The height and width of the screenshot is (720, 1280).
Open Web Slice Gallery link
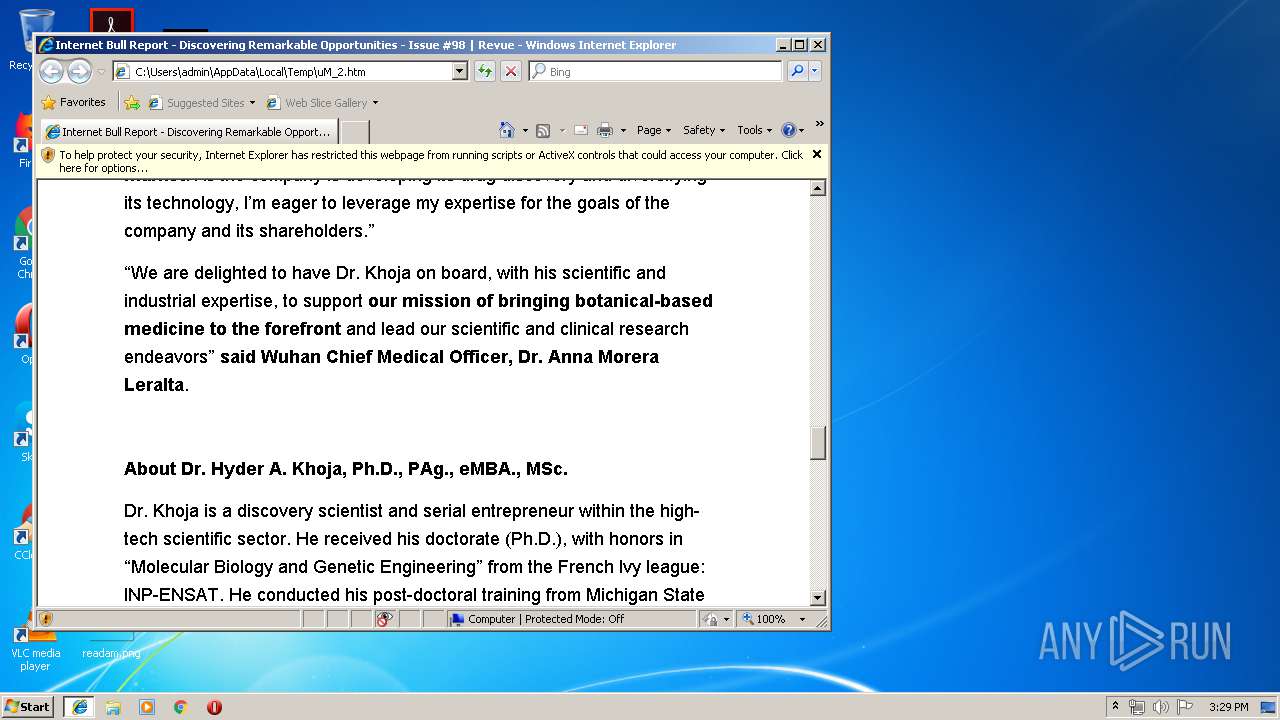point(317,103)
